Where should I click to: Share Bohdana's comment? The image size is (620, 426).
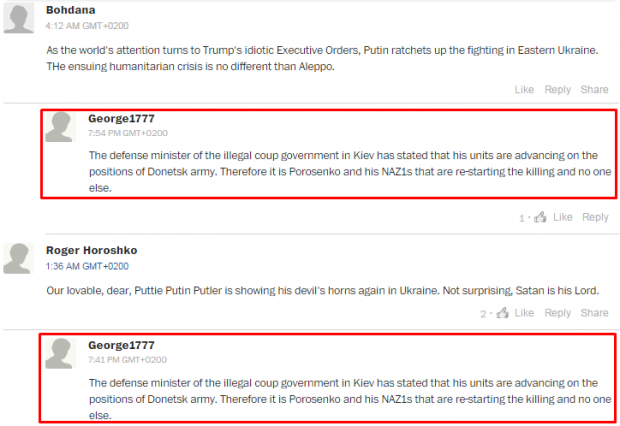tap(594, 90)
